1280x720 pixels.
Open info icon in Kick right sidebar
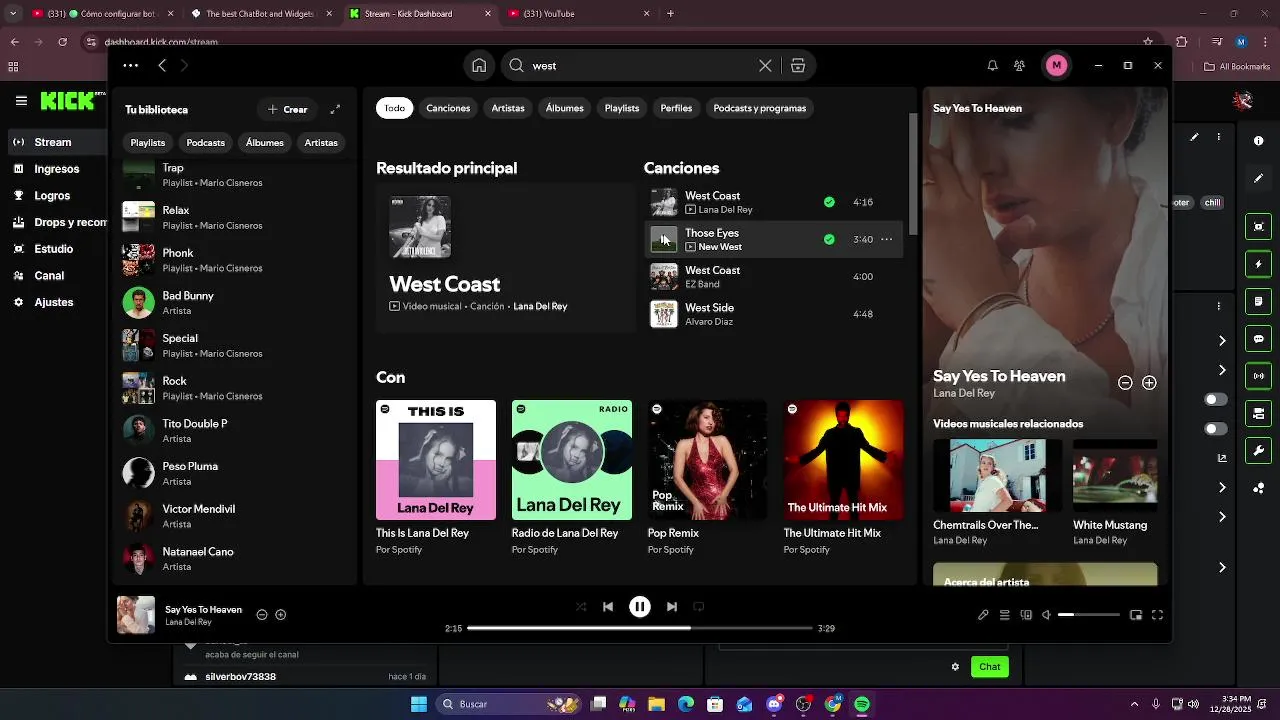pyautogui.click(x=1258, y=141)
